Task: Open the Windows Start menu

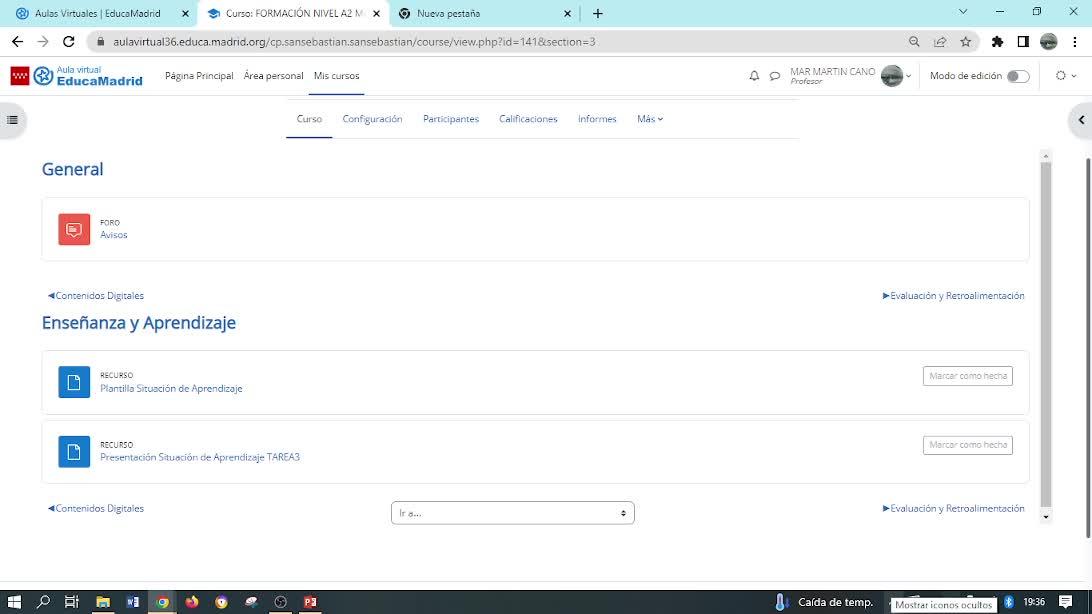Action: (14, 601)
